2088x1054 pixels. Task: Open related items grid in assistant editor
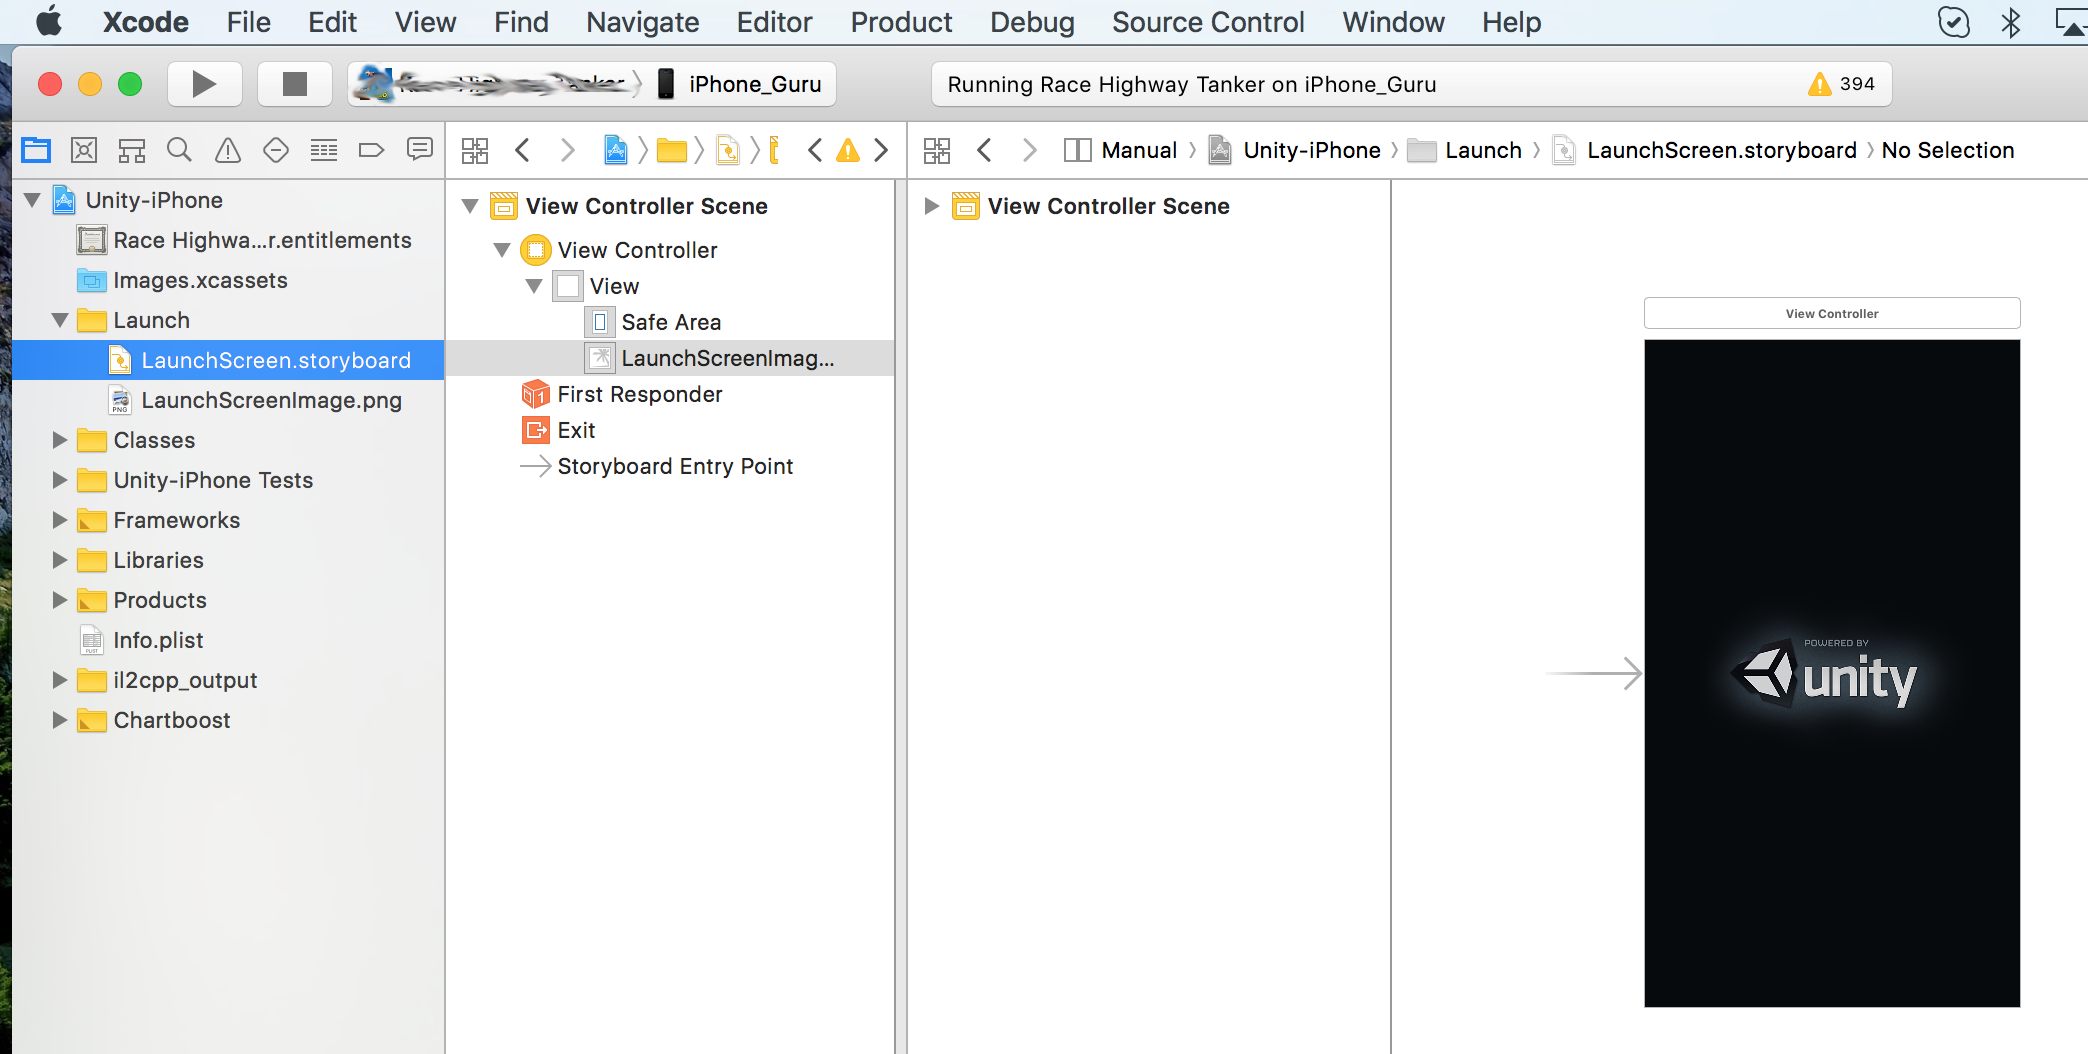[x=937, y=151]
